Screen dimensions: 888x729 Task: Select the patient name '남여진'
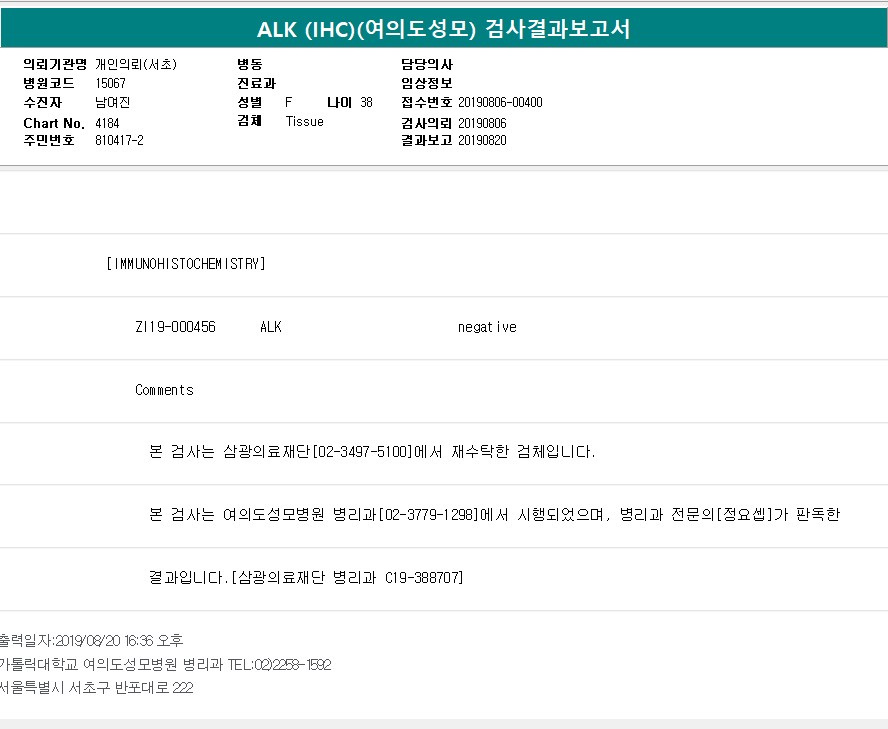pos(113,103)
